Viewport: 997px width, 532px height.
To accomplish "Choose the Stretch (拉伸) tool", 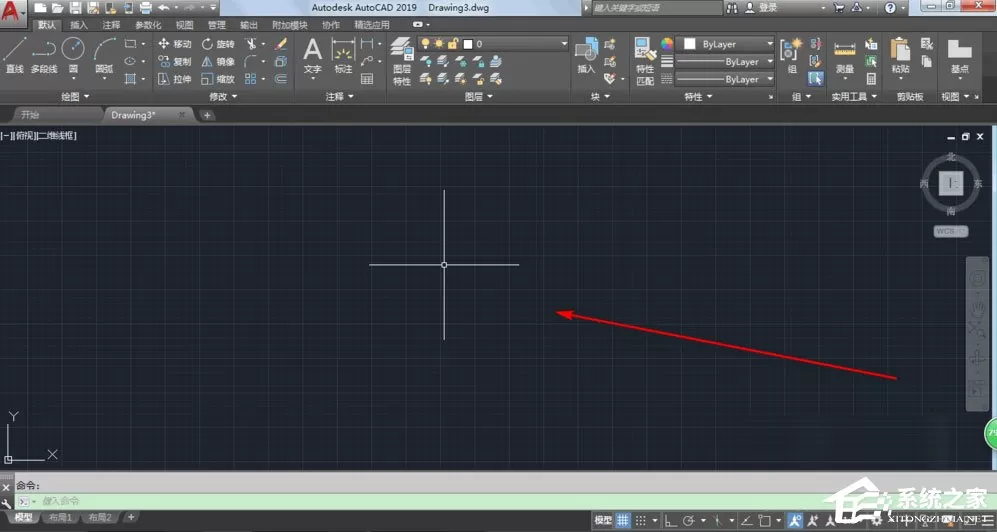I will click(175, 79).
